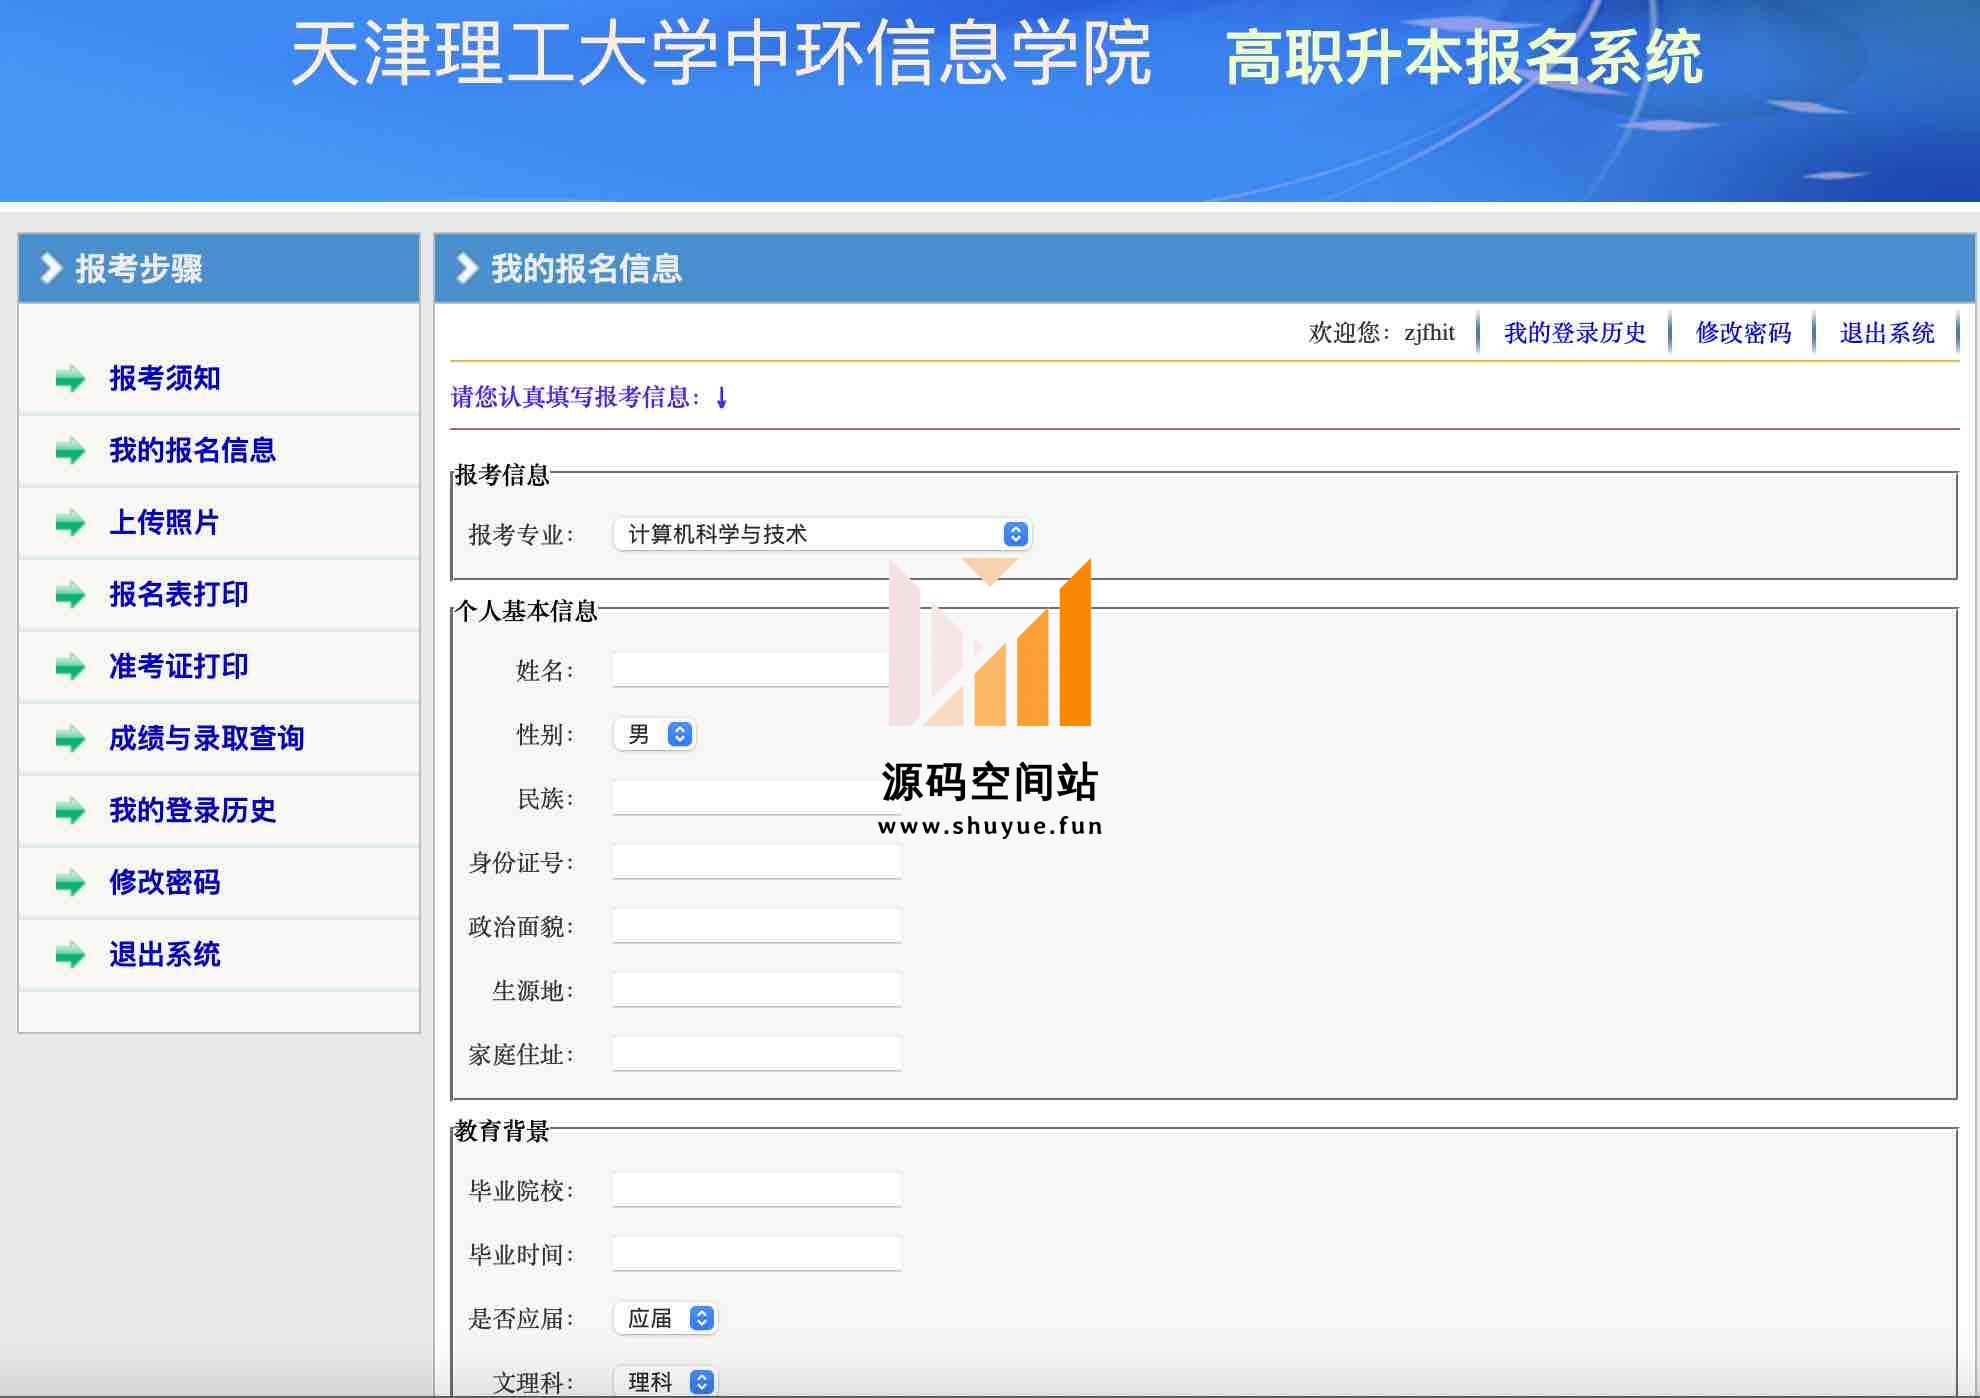1980x1398 pixels.
Task: Click the green arrow beside sidebar 修改密码
Action: coord(70,883)
